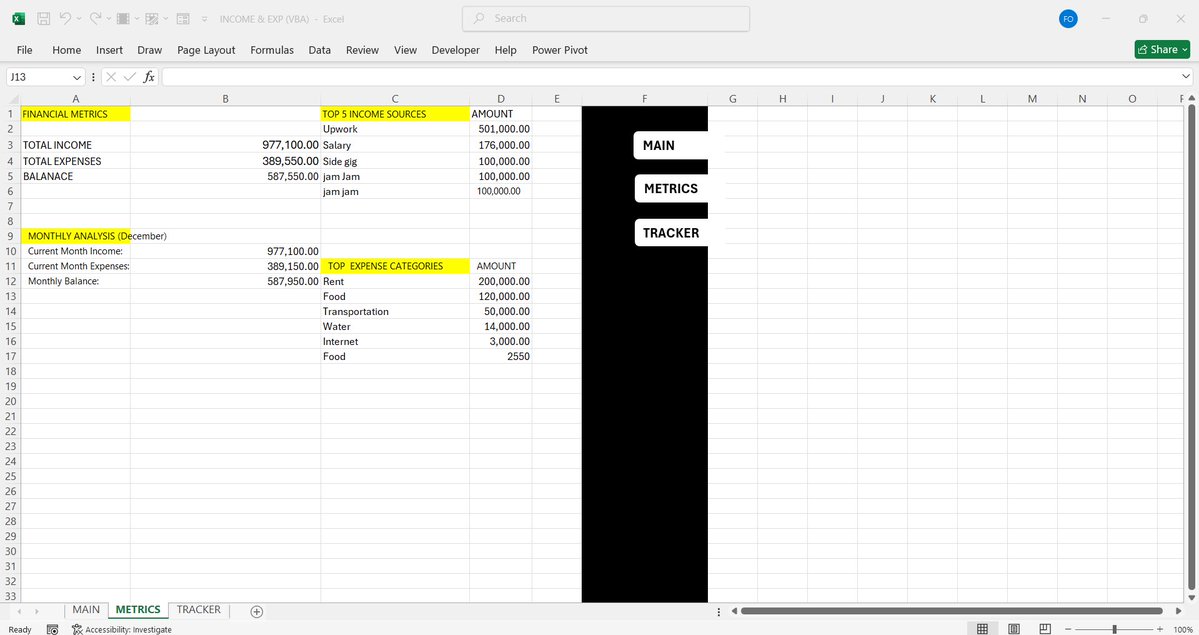1199x635 pixels.
Task: Switch to the Insert ribbon tab
Action: (109, 50)
